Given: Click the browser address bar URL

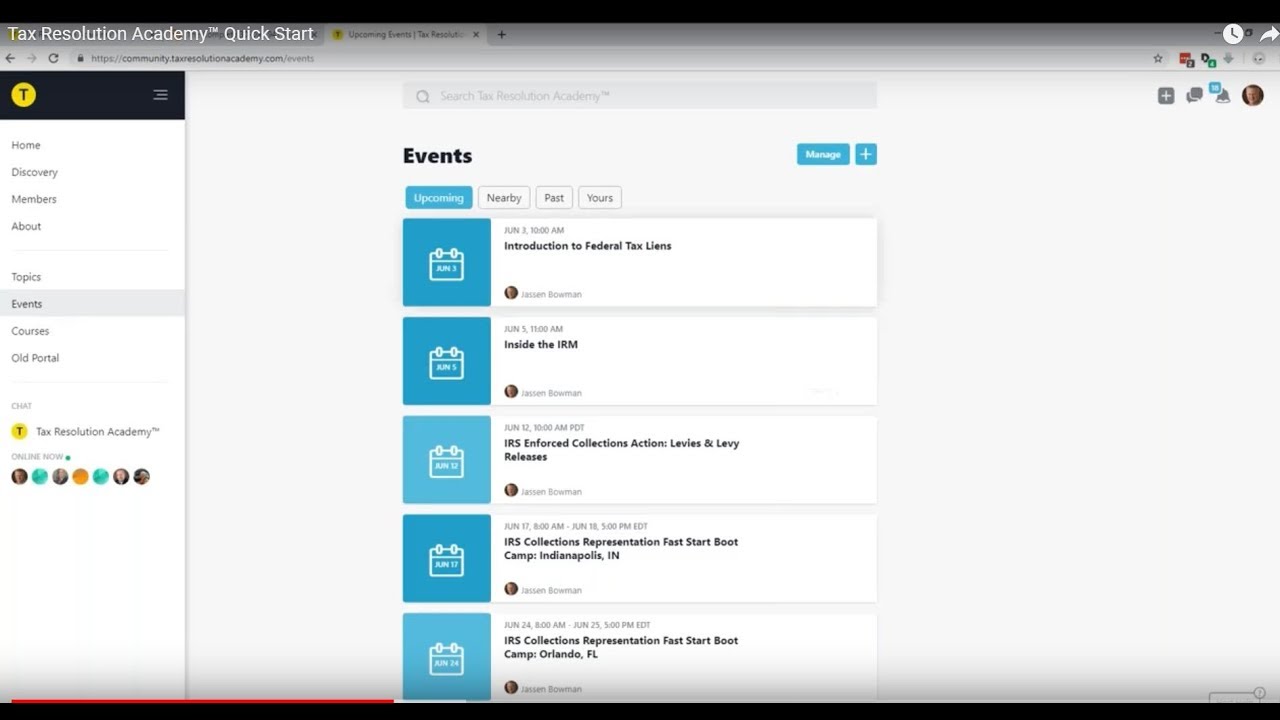Looking at the screenshot, I should 202,59.
